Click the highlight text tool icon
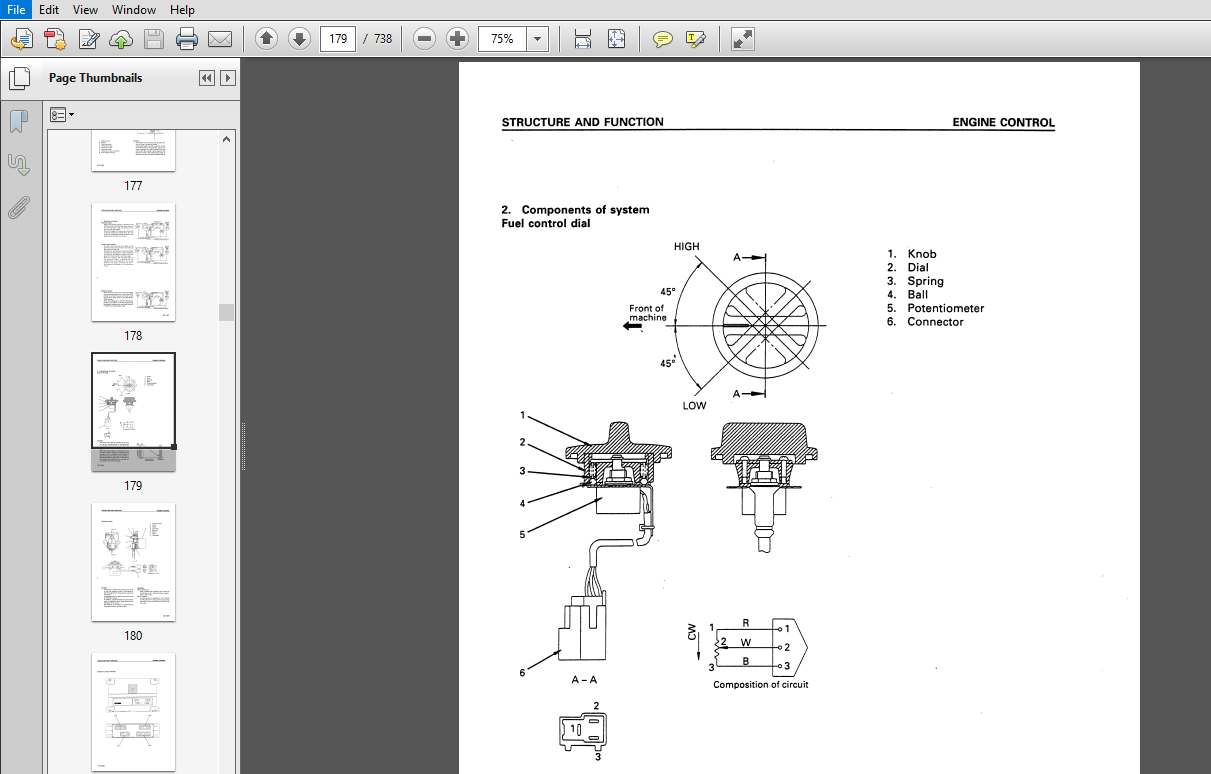Screen dimensions: 1211x774 (x=695, y=39)
